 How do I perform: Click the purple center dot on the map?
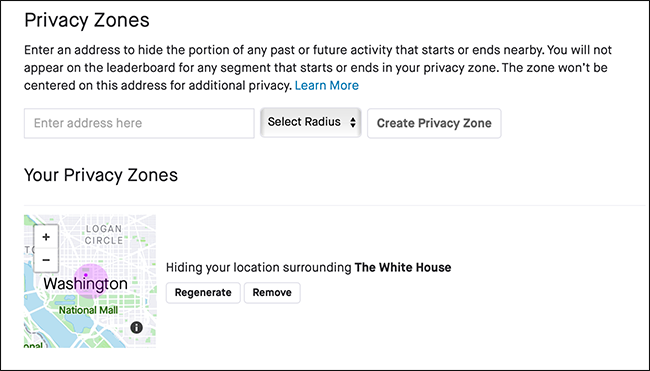tap(86, 275)
